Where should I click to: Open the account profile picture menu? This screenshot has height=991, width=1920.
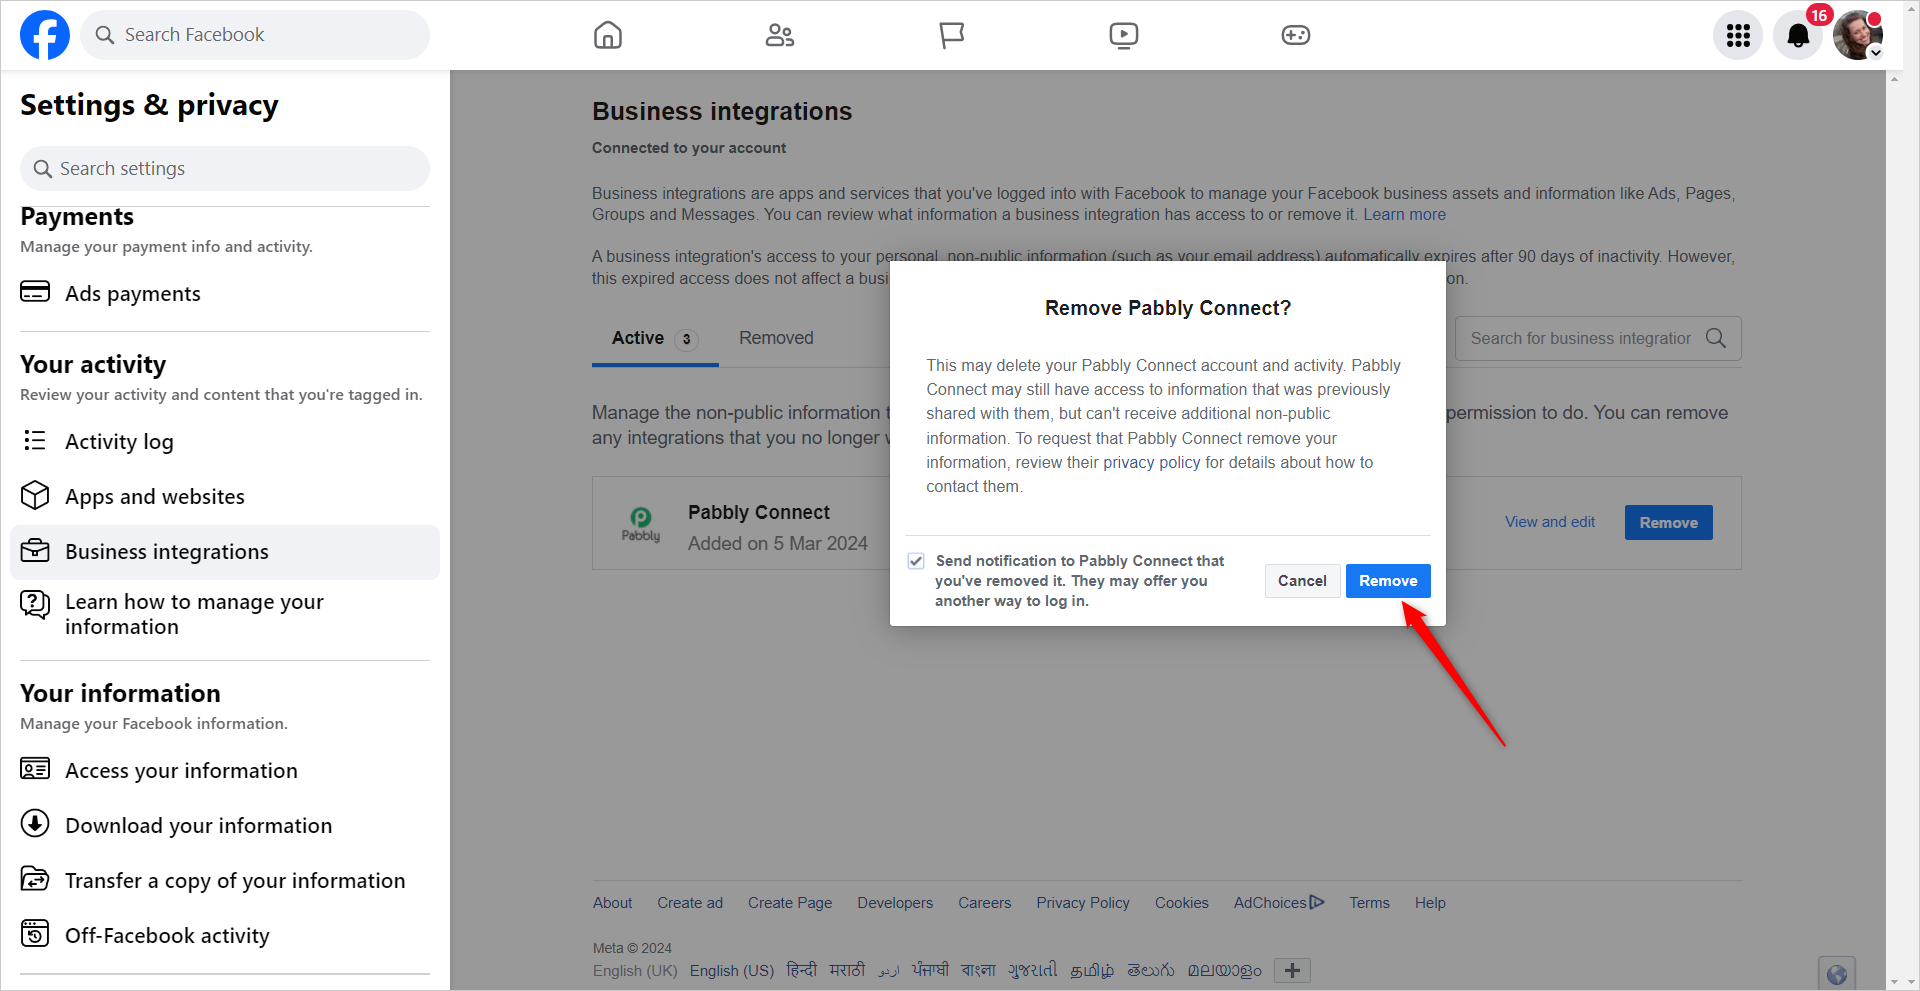[x=1858, y=35]
